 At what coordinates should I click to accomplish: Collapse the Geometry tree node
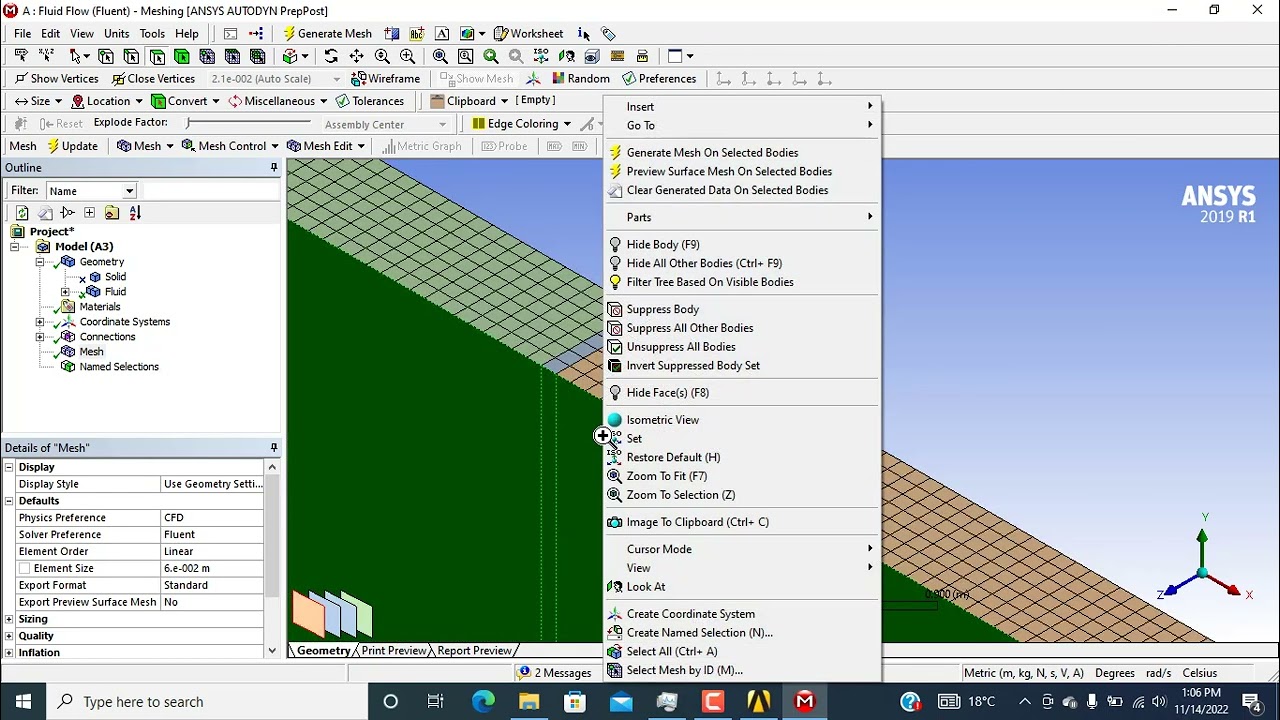click(x=40, y=262)
